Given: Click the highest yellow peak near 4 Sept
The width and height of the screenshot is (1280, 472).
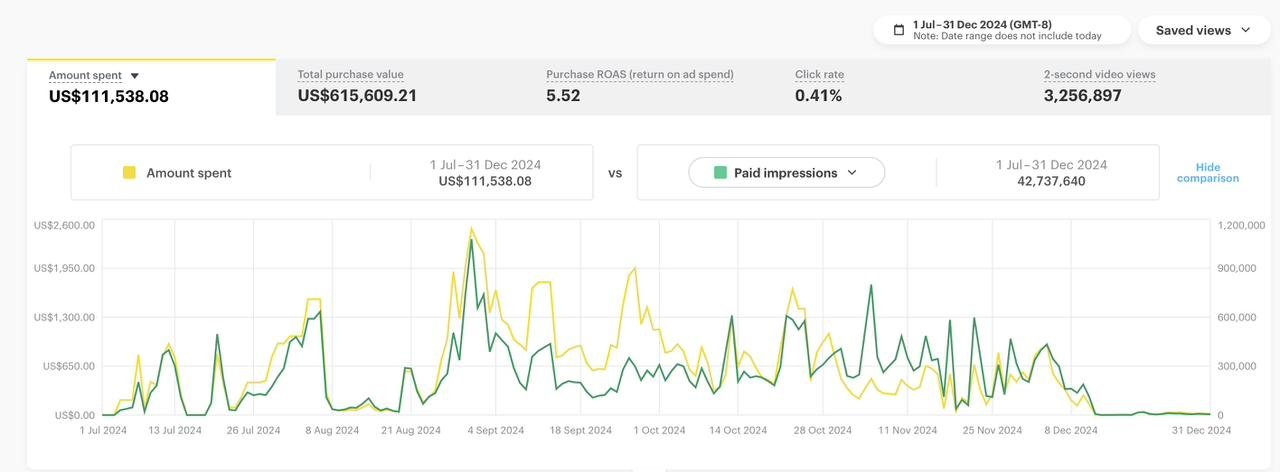Looking at the screenshot, I should click(471, 228).
